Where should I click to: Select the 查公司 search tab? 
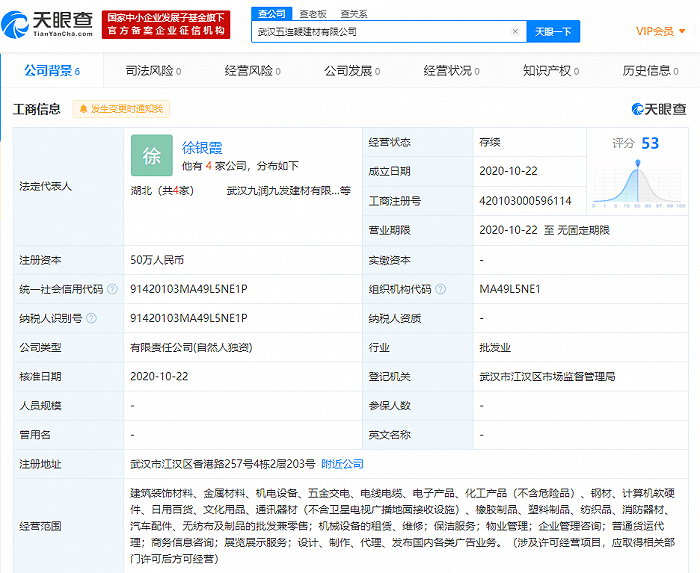pos(271,14)
